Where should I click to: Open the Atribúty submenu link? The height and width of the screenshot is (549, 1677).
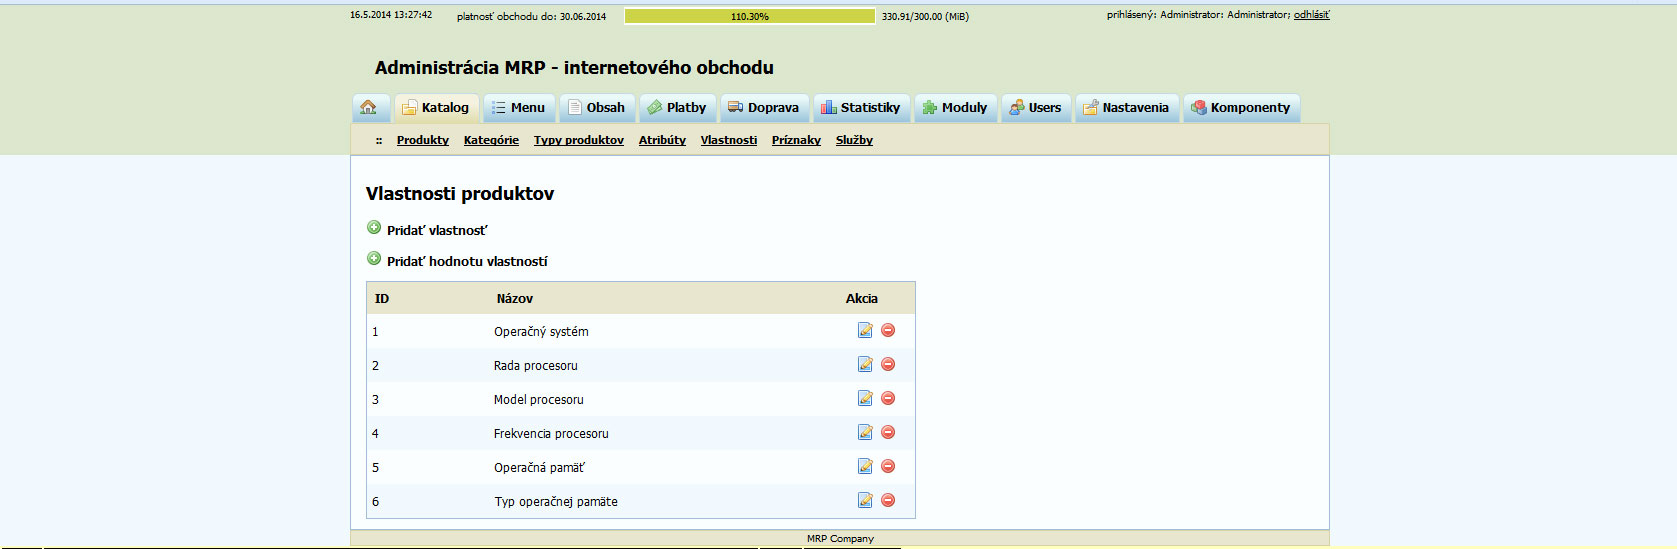tap(662, 140)
